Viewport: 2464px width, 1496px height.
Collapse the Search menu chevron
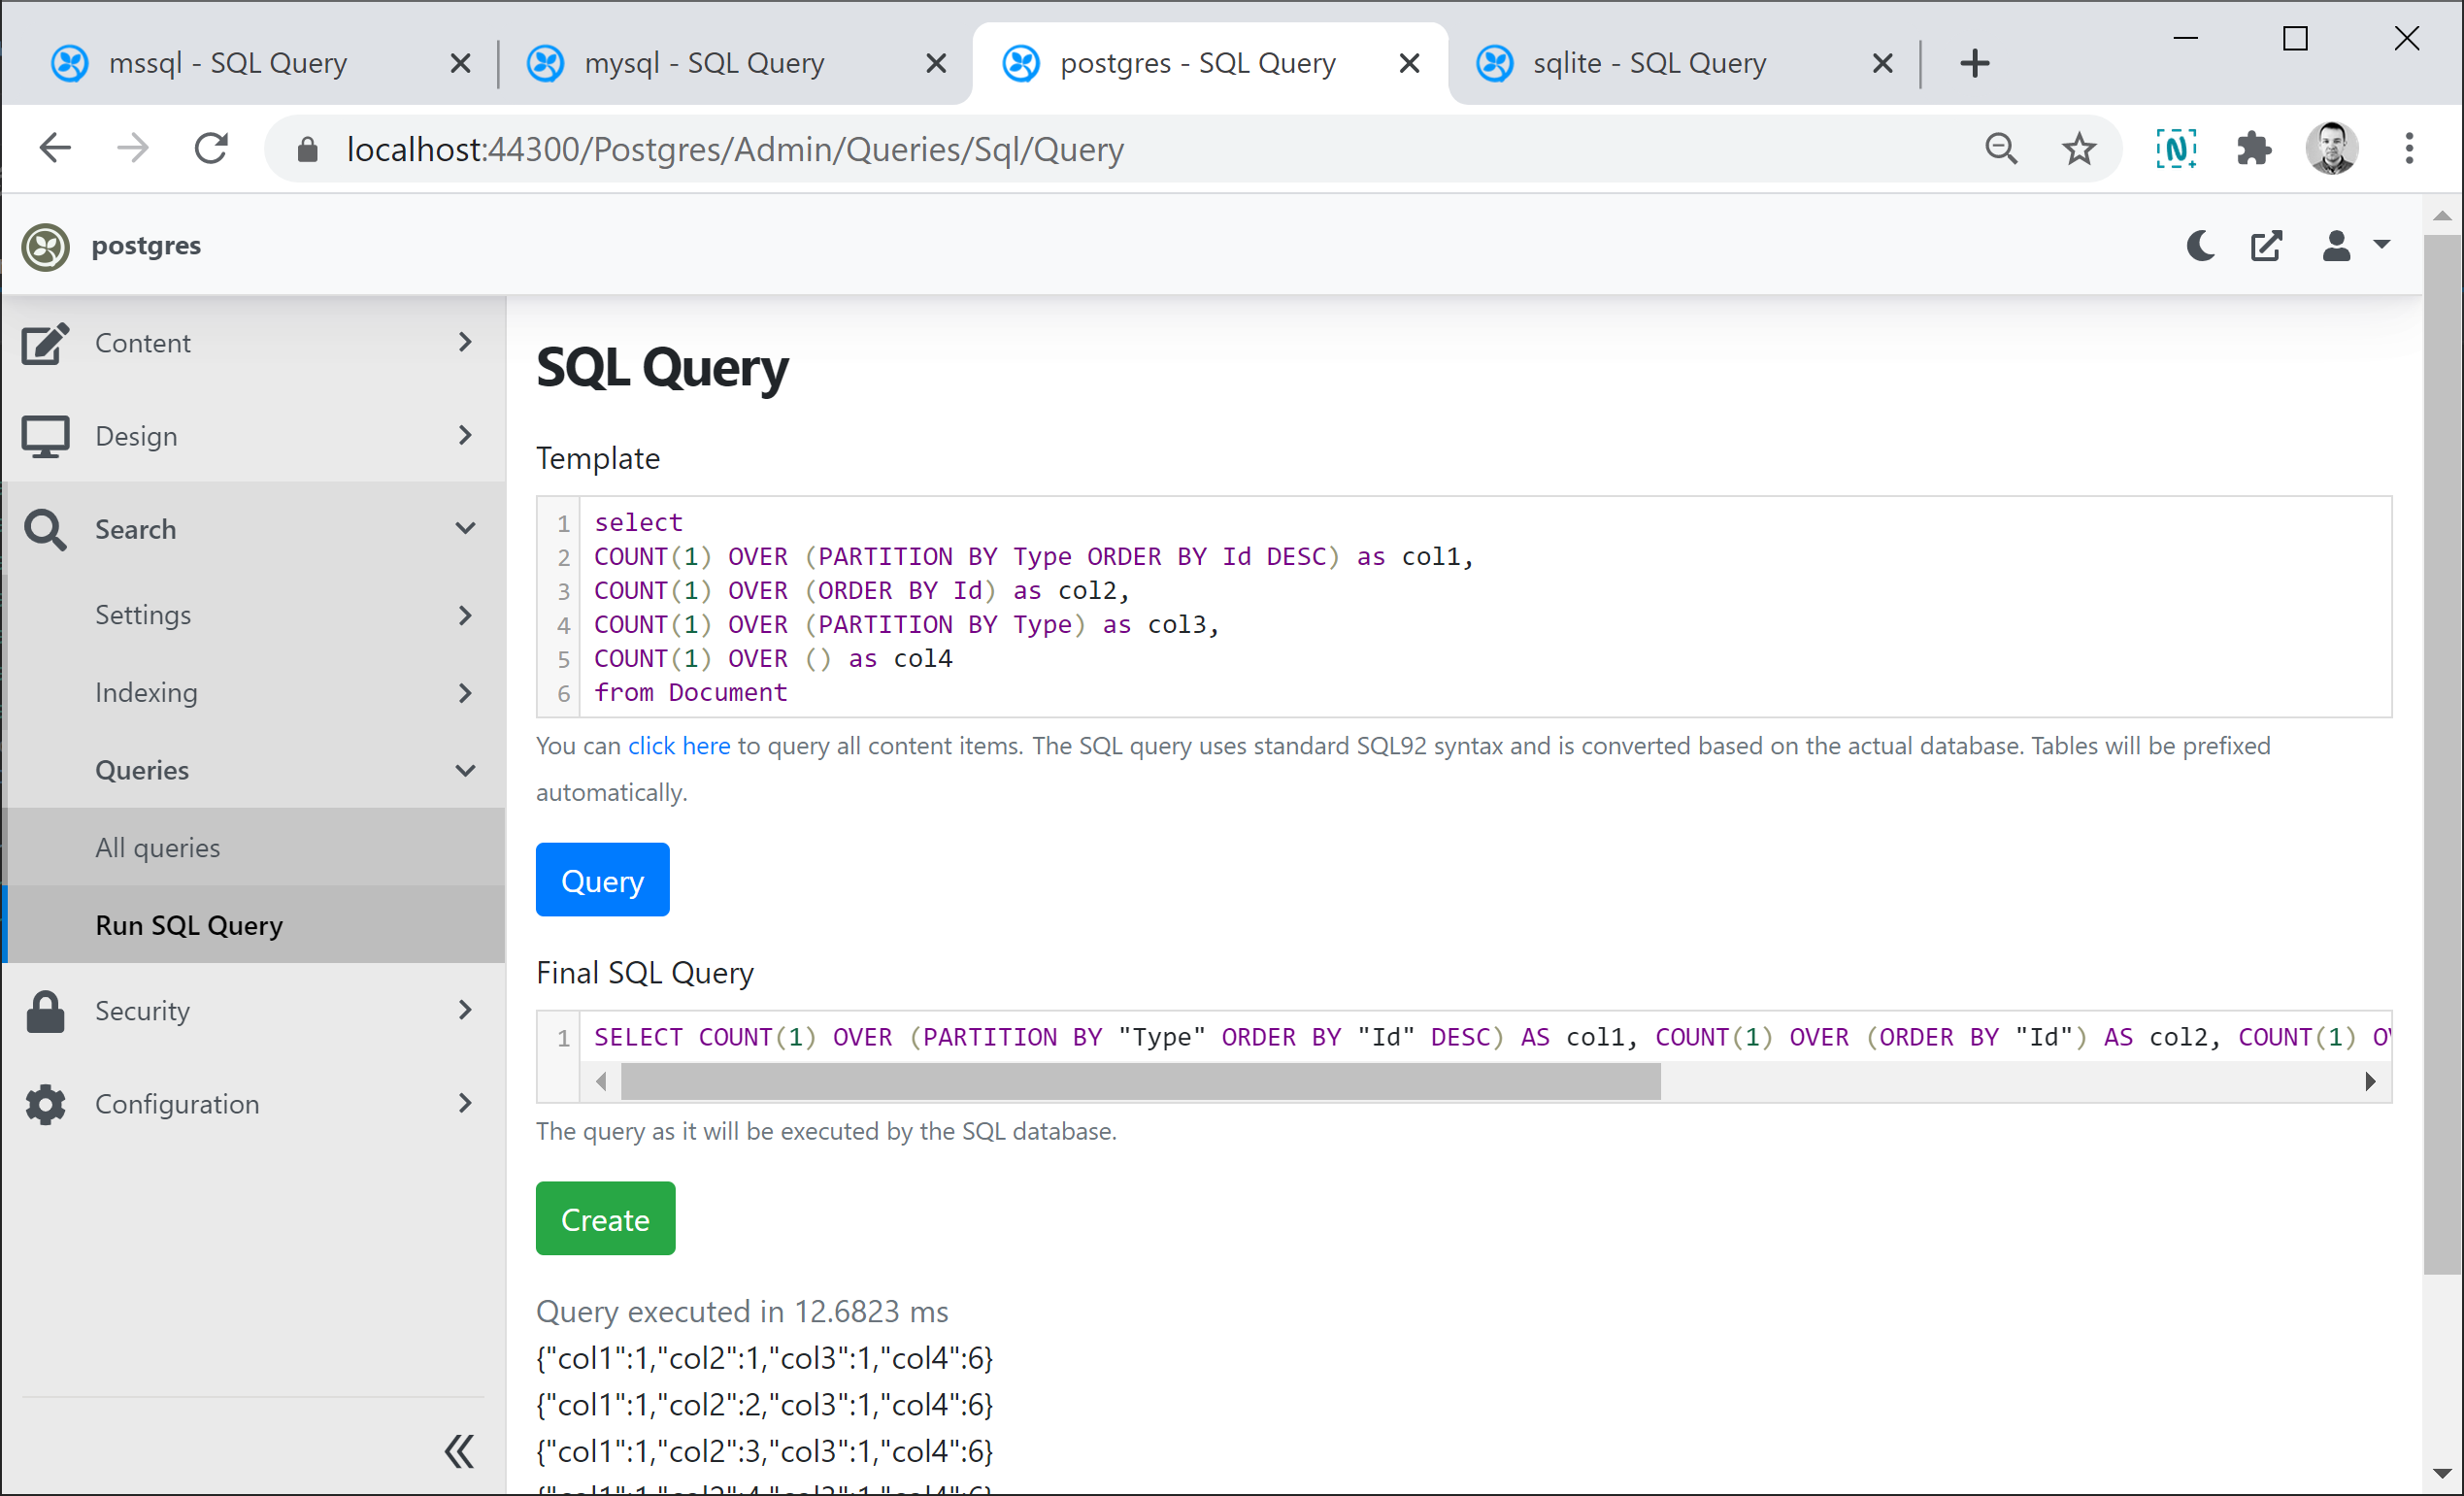coord(466,528)
